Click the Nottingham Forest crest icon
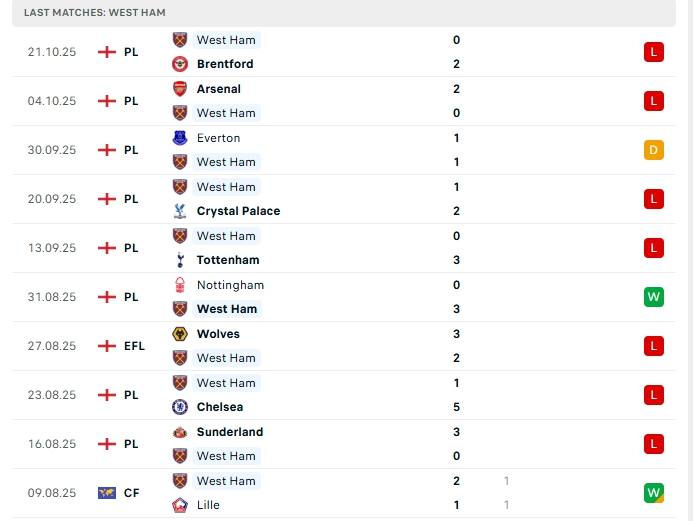 click(180, 285)
